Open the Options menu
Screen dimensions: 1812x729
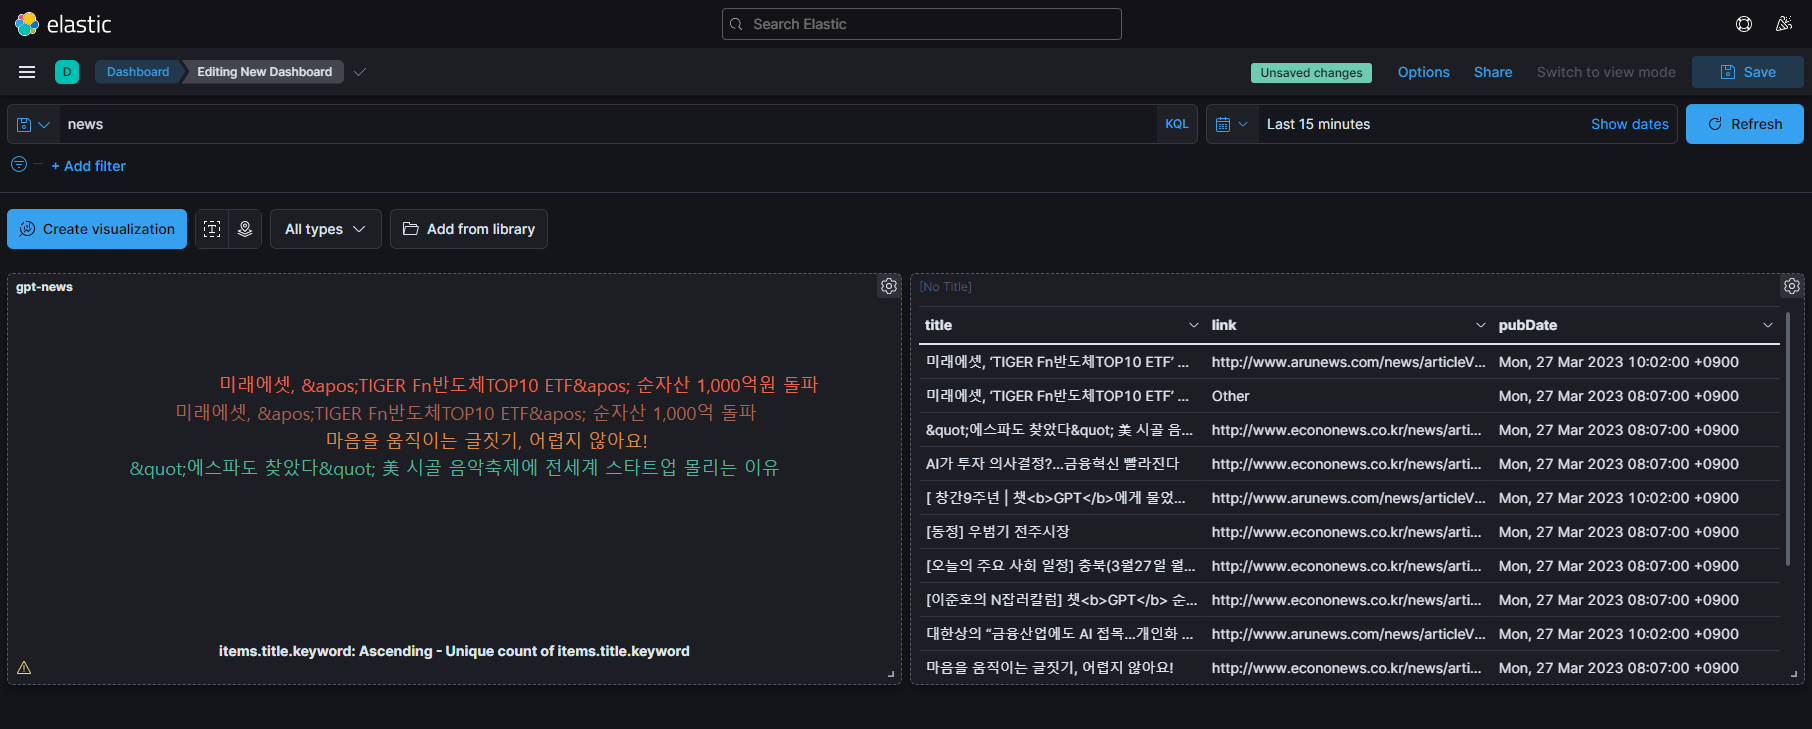click(x=1423, y=72)
